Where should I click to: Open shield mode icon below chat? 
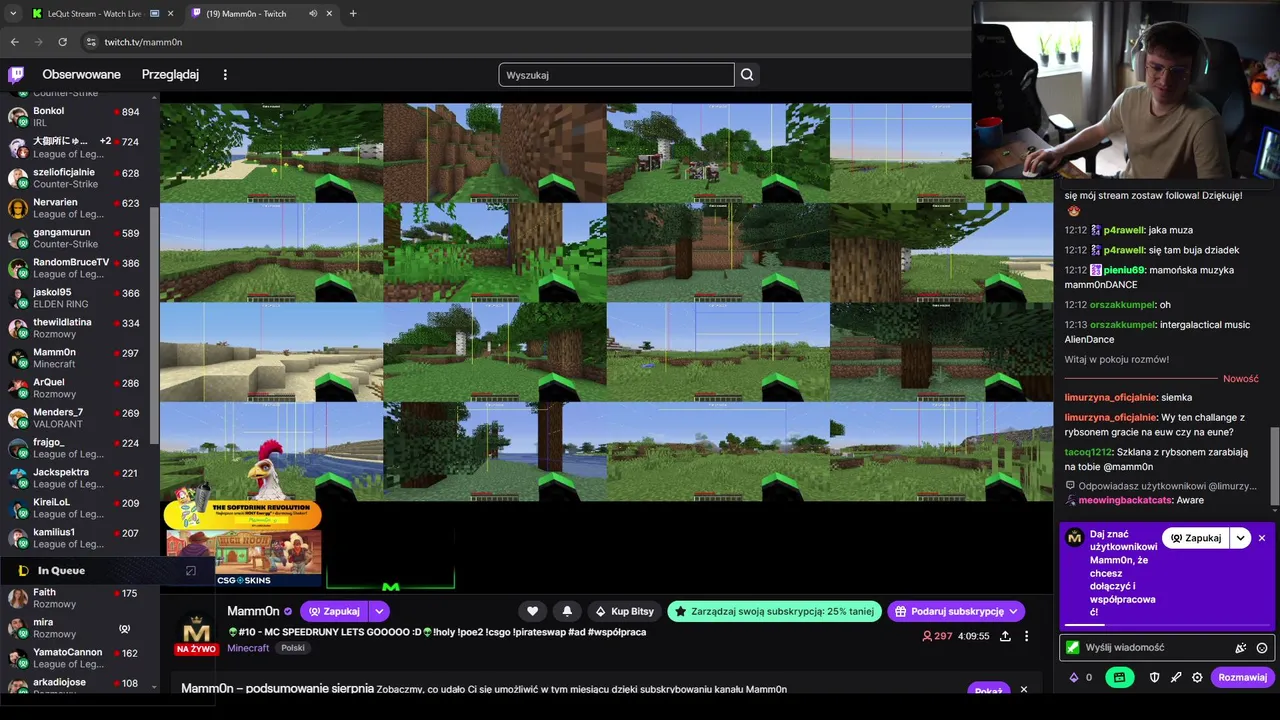click(x=1154, y=677)
